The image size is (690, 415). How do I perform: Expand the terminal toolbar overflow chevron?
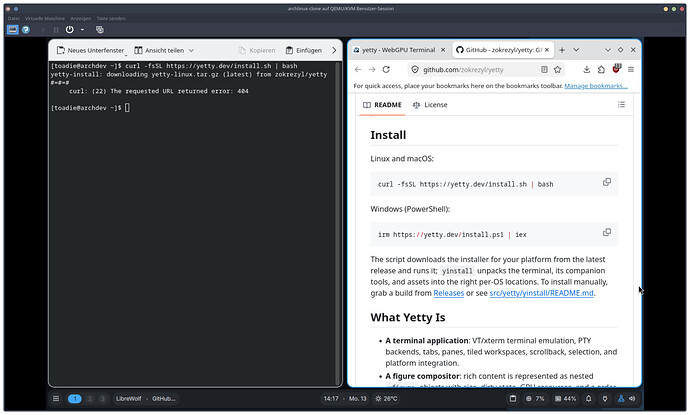tap(334, 50)
